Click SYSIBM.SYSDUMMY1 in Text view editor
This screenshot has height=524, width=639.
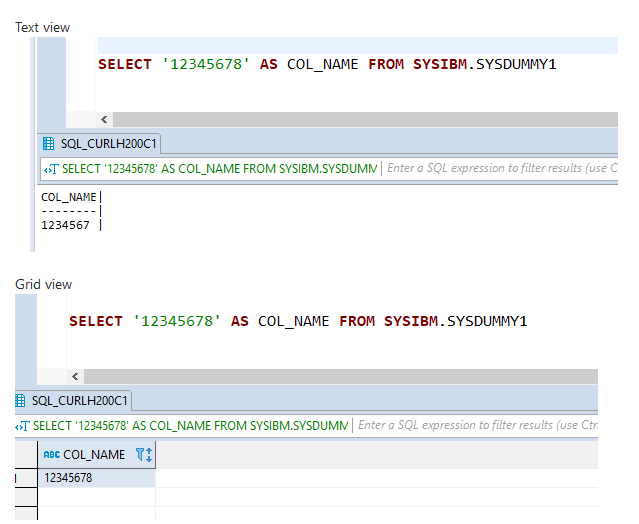[x=485, y=64]
